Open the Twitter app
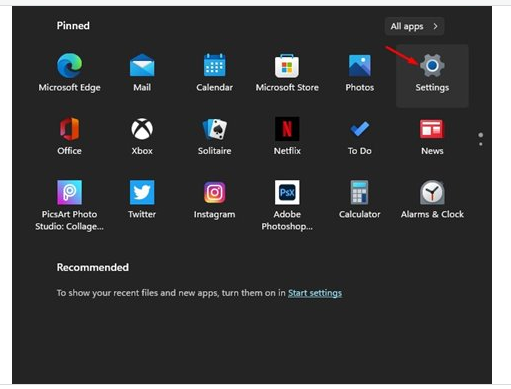Viewport: 511px width, 389px height. pos(142,199)
